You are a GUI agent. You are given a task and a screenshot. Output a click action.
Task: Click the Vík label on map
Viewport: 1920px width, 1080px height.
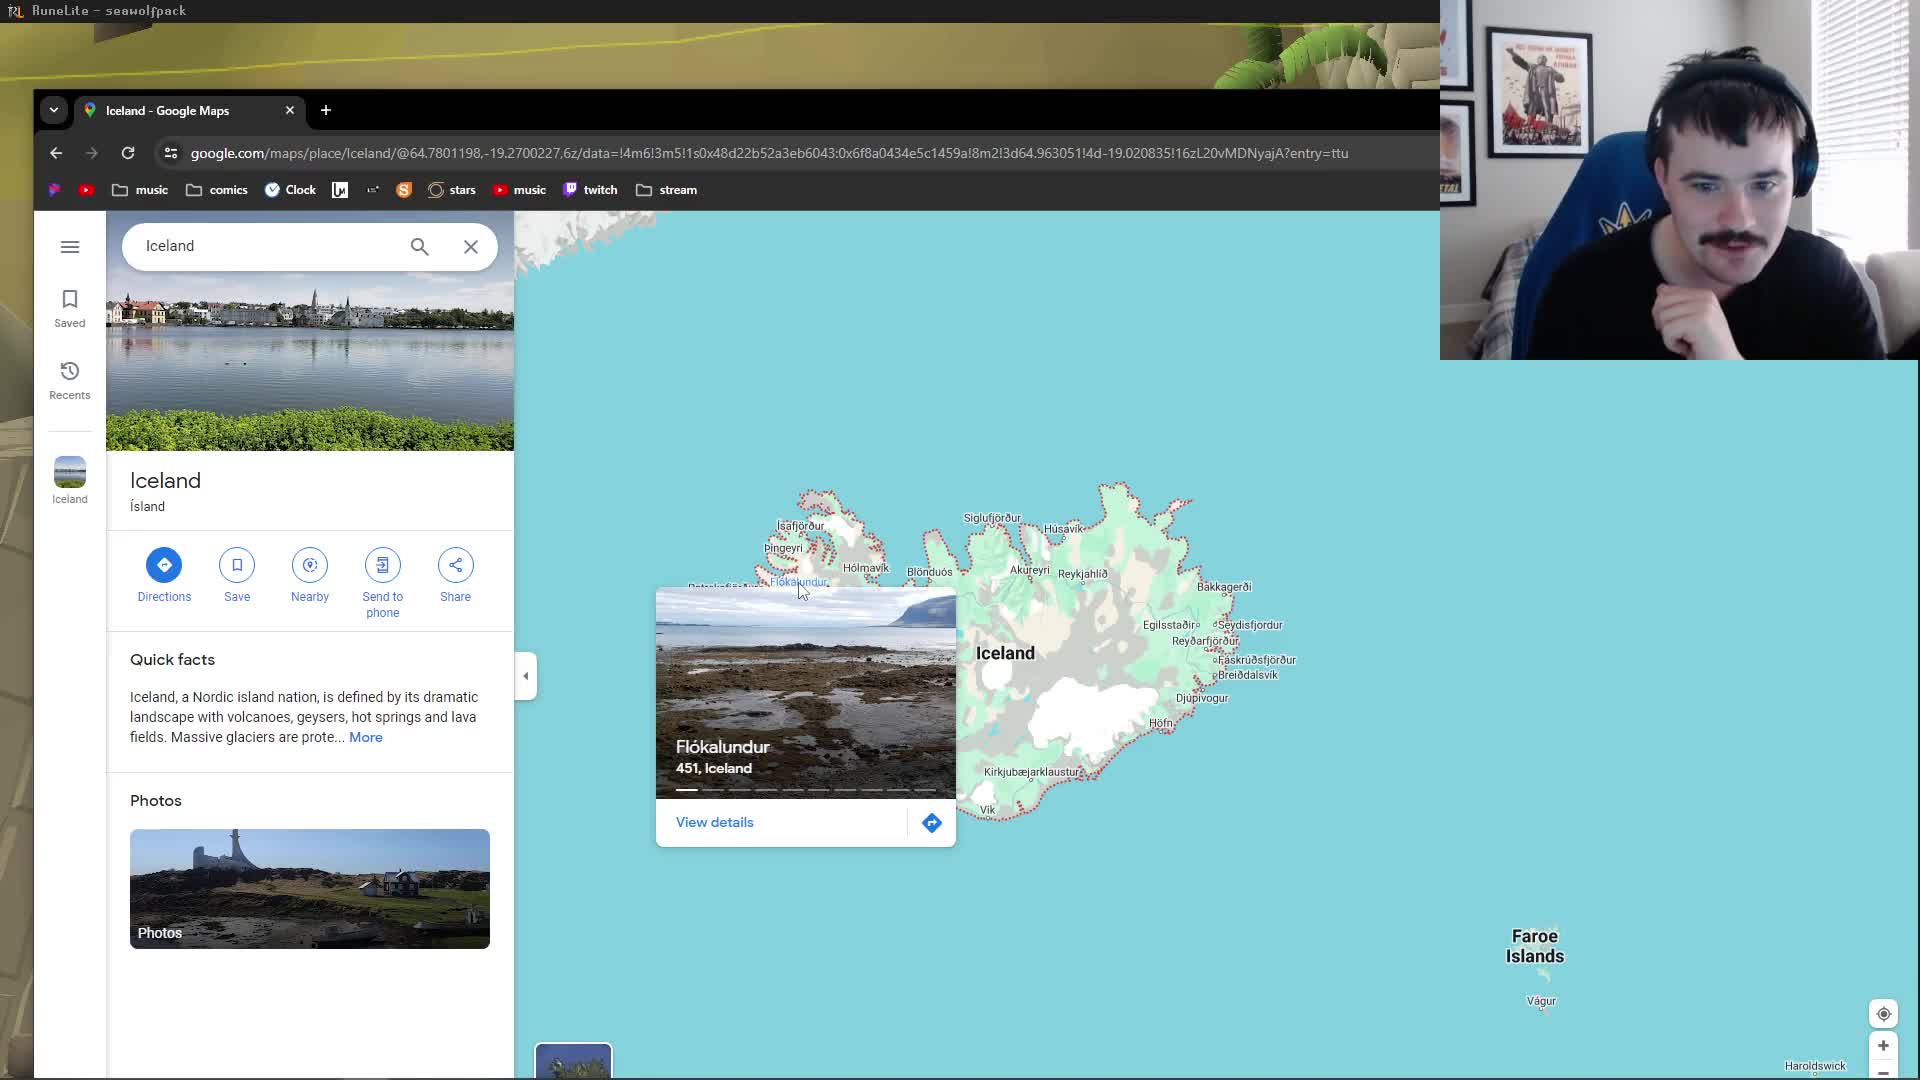[988, 810]
